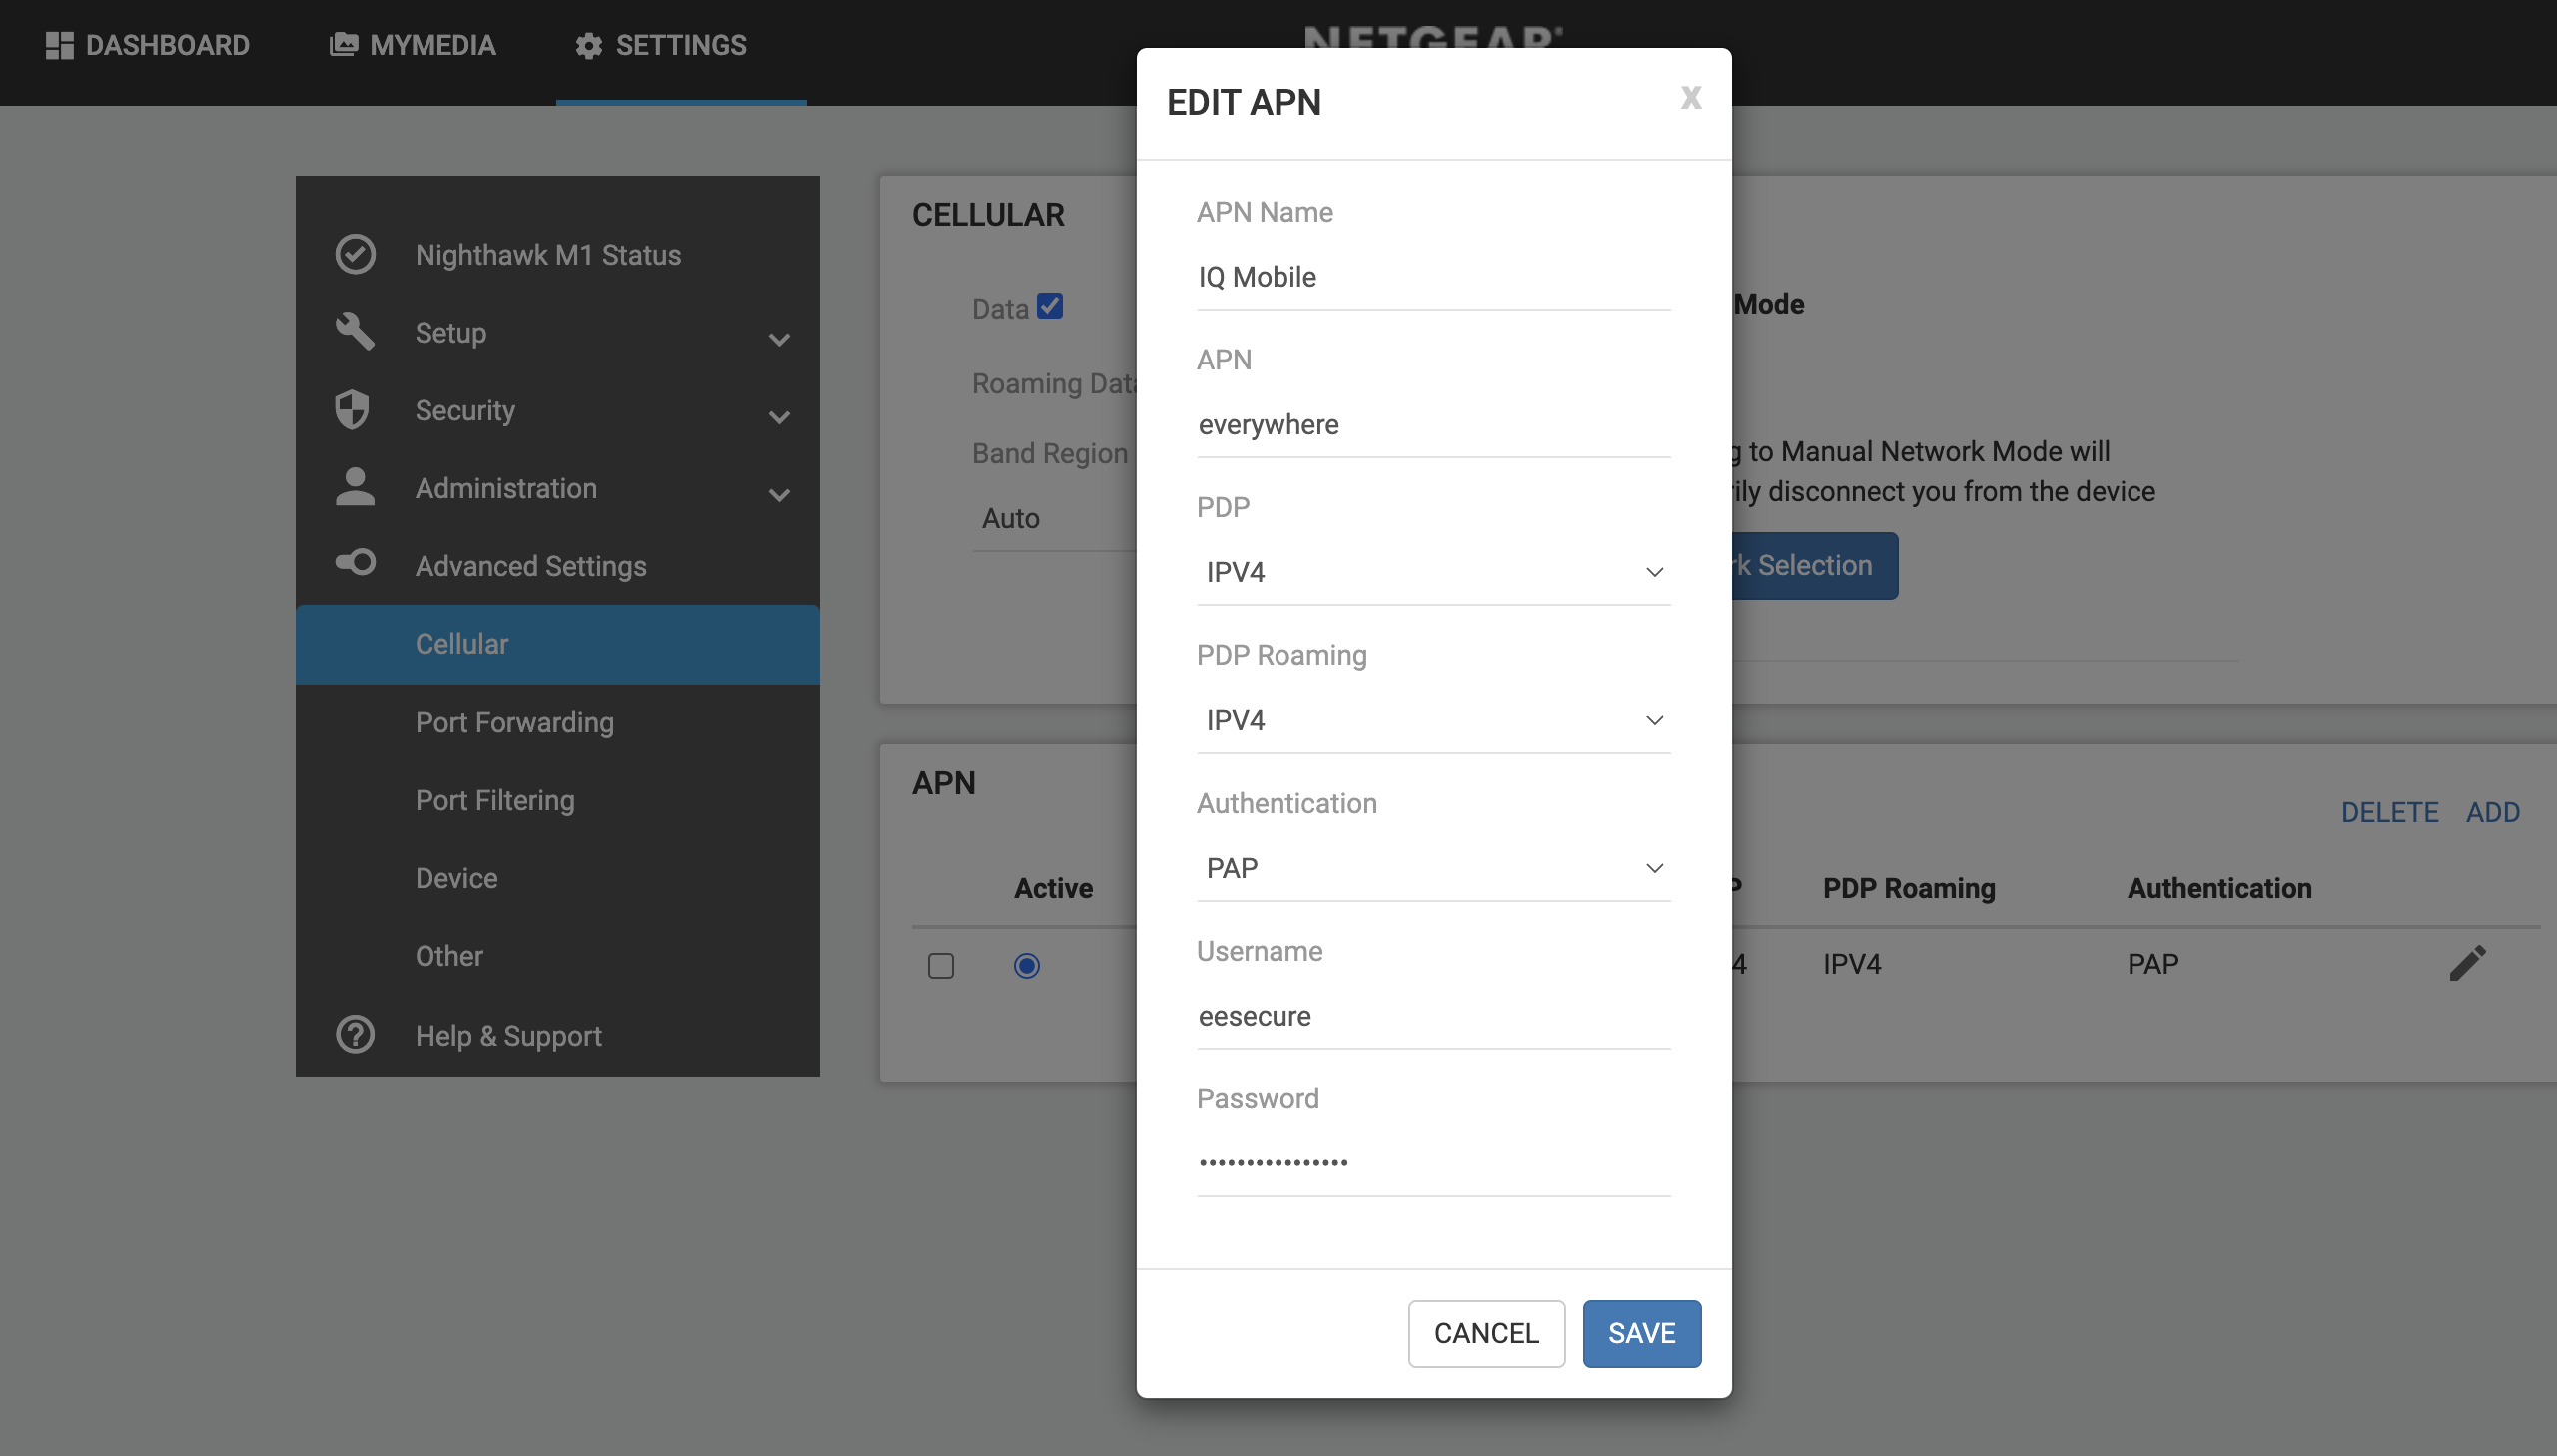Switch to the SETTINGS tab
2557x1456 pixels.
(x=661, y=45)
